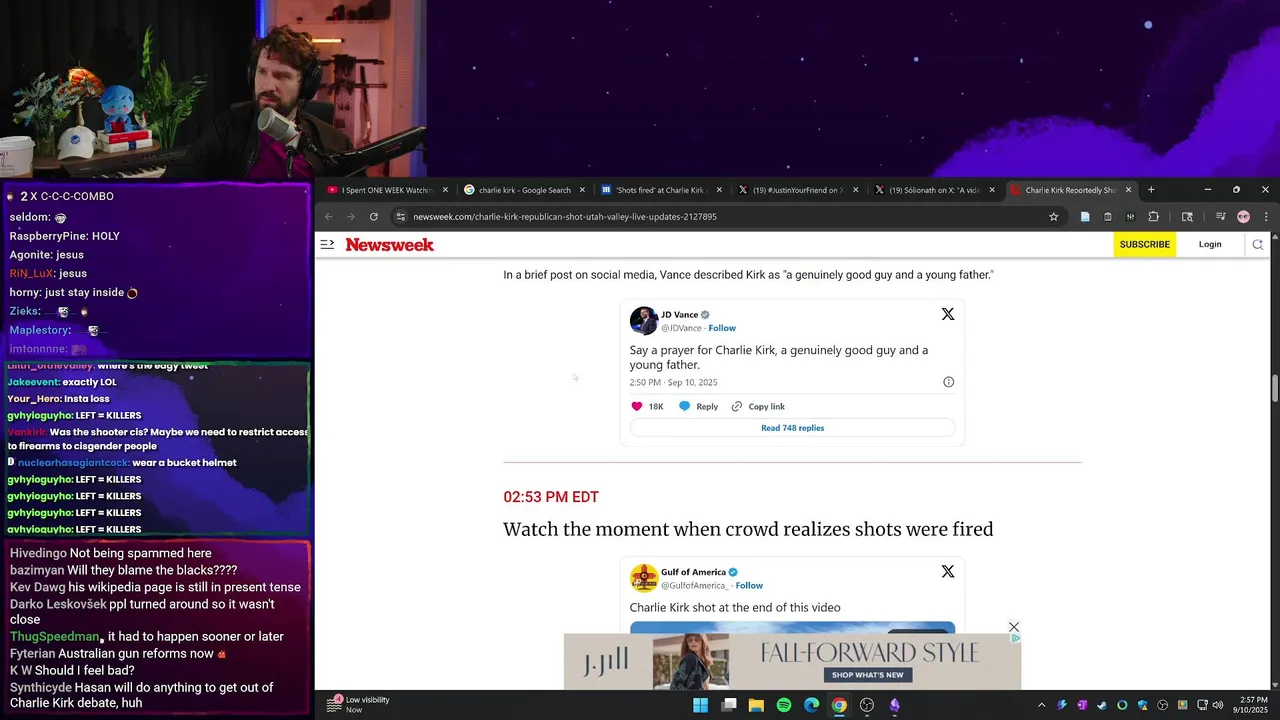The image size is (1280, 720).
Task: Expand the system tray hidden icons chevron
Action: (1041, 705)
